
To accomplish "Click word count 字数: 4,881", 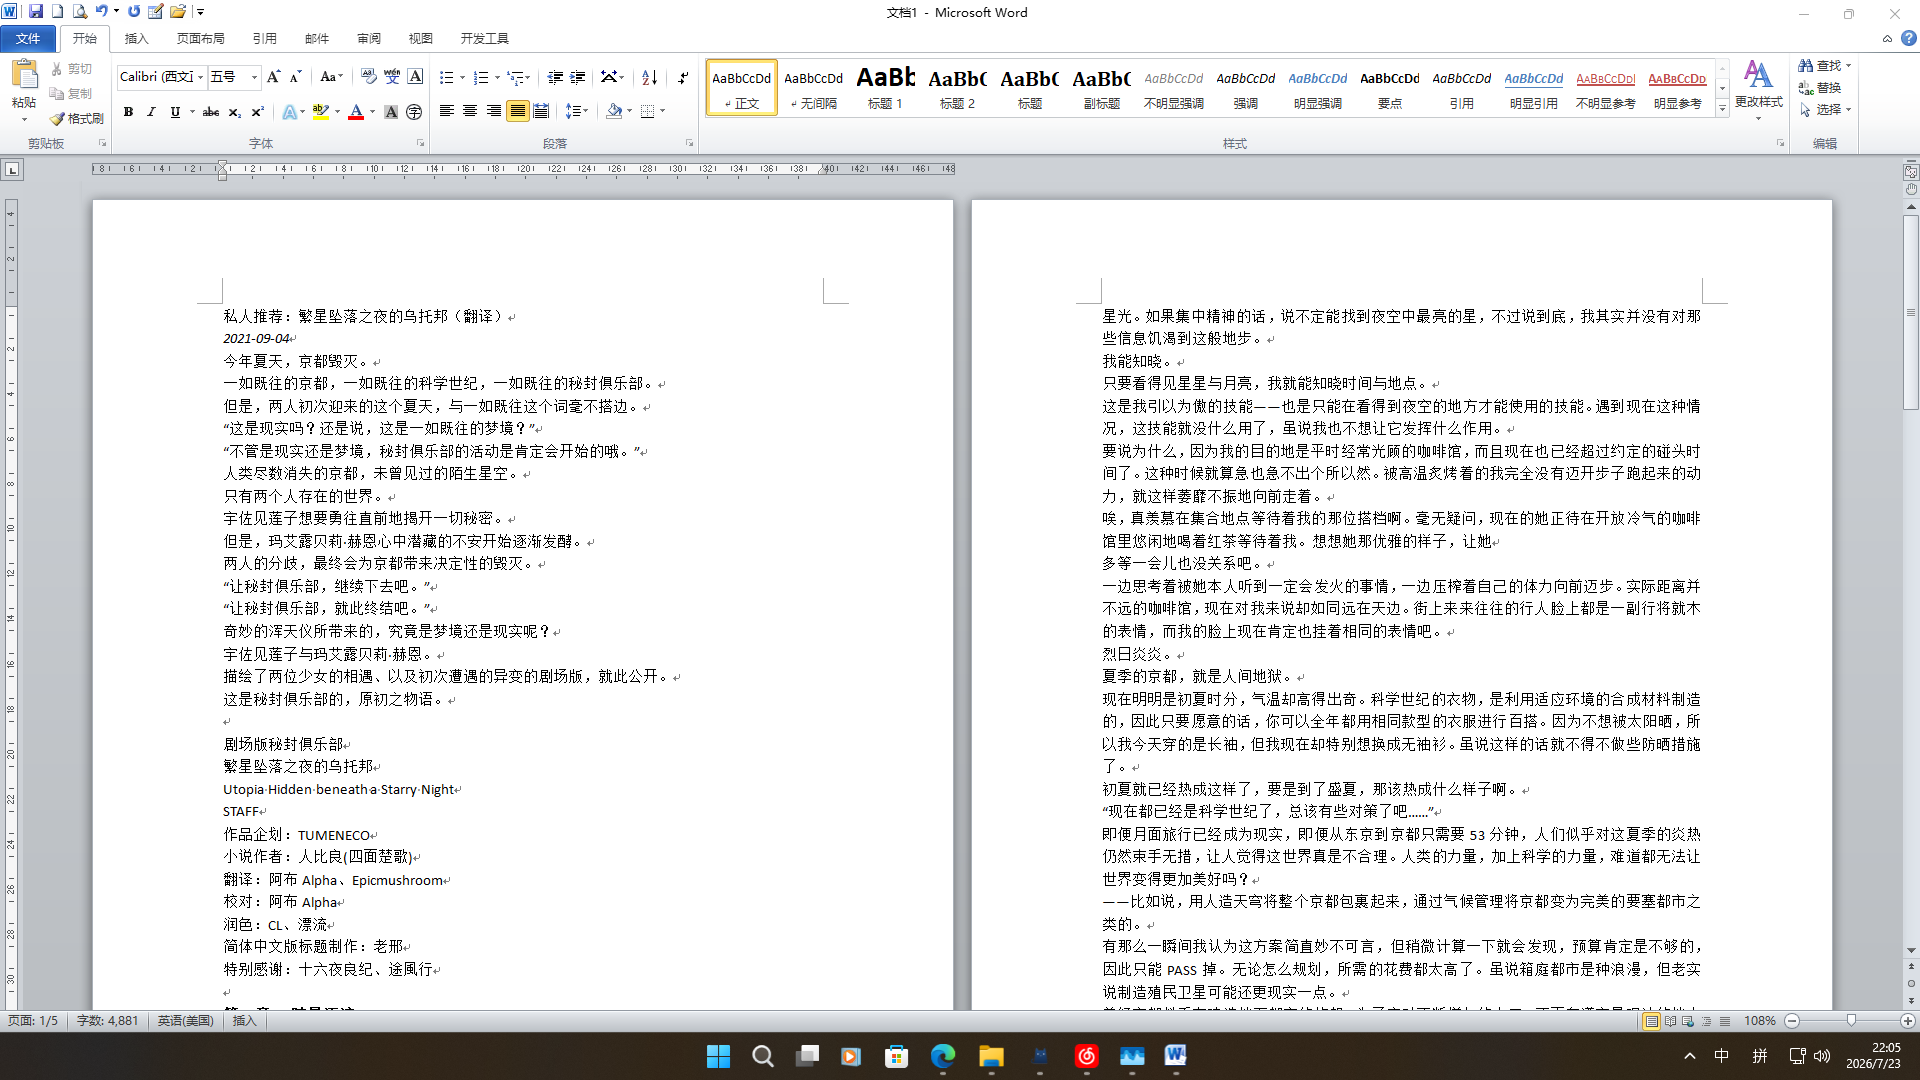I will coord(107,1021).
